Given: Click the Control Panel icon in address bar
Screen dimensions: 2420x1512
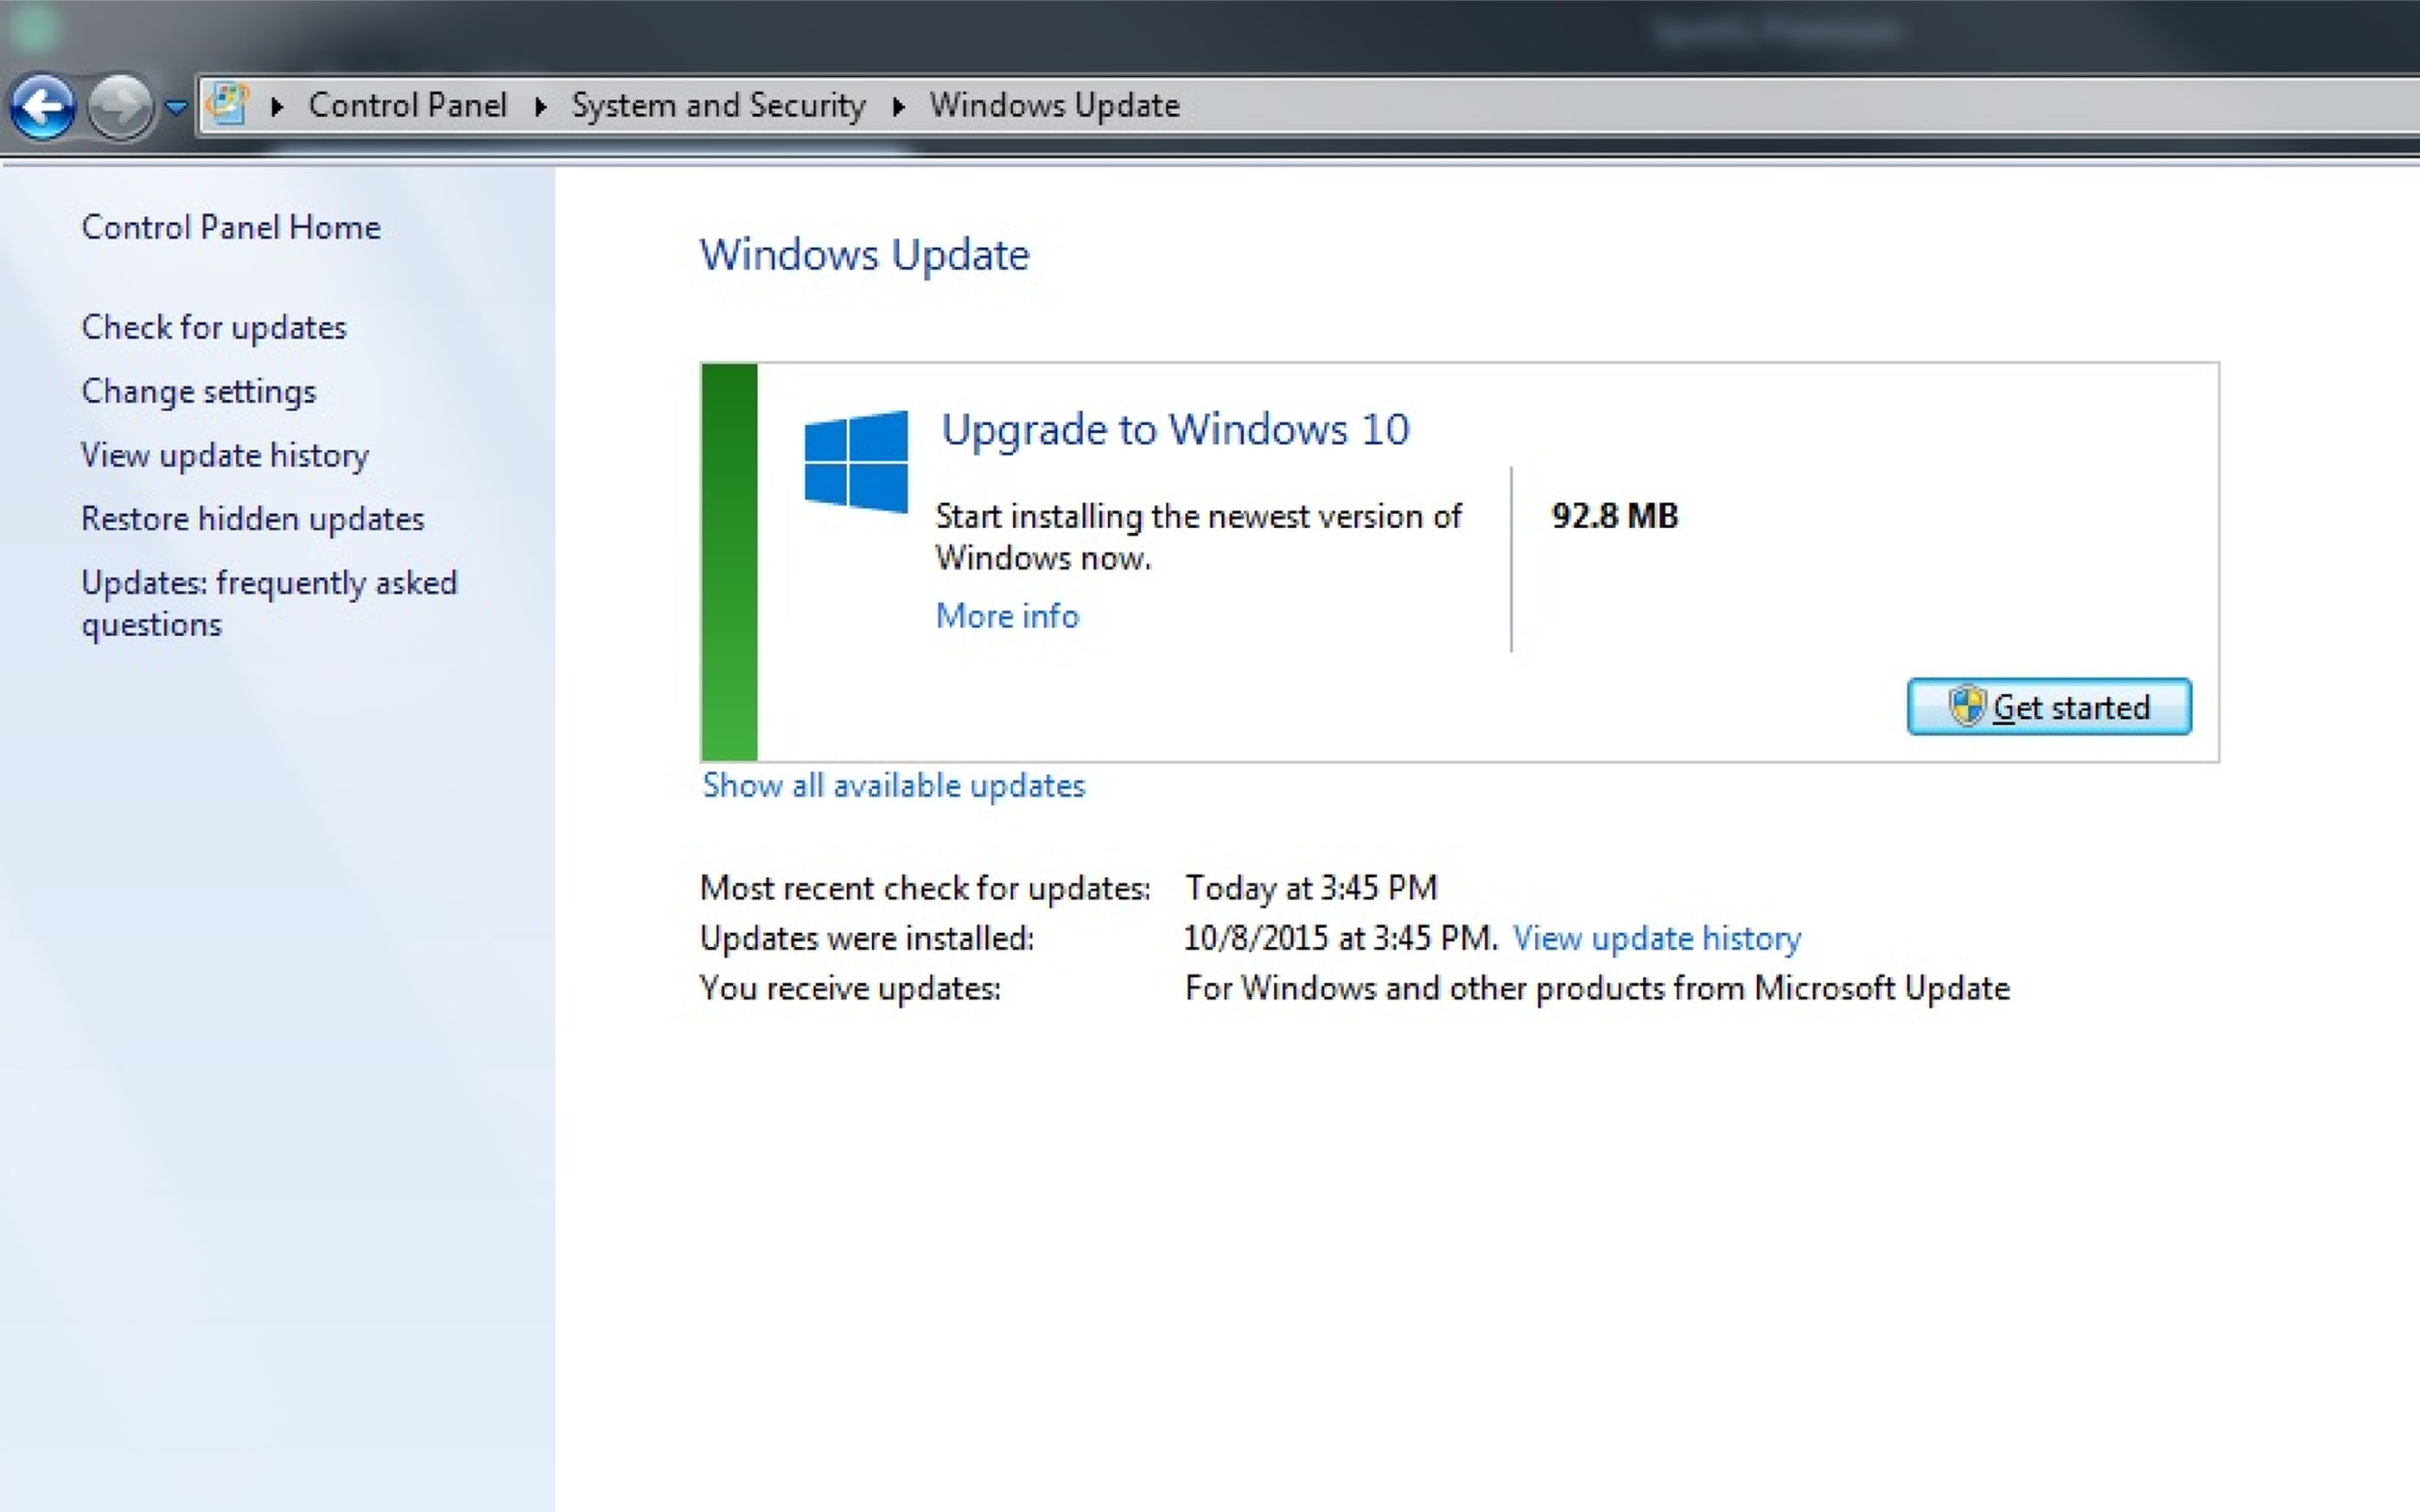Looking at the screenshot, I should point(228,105).
